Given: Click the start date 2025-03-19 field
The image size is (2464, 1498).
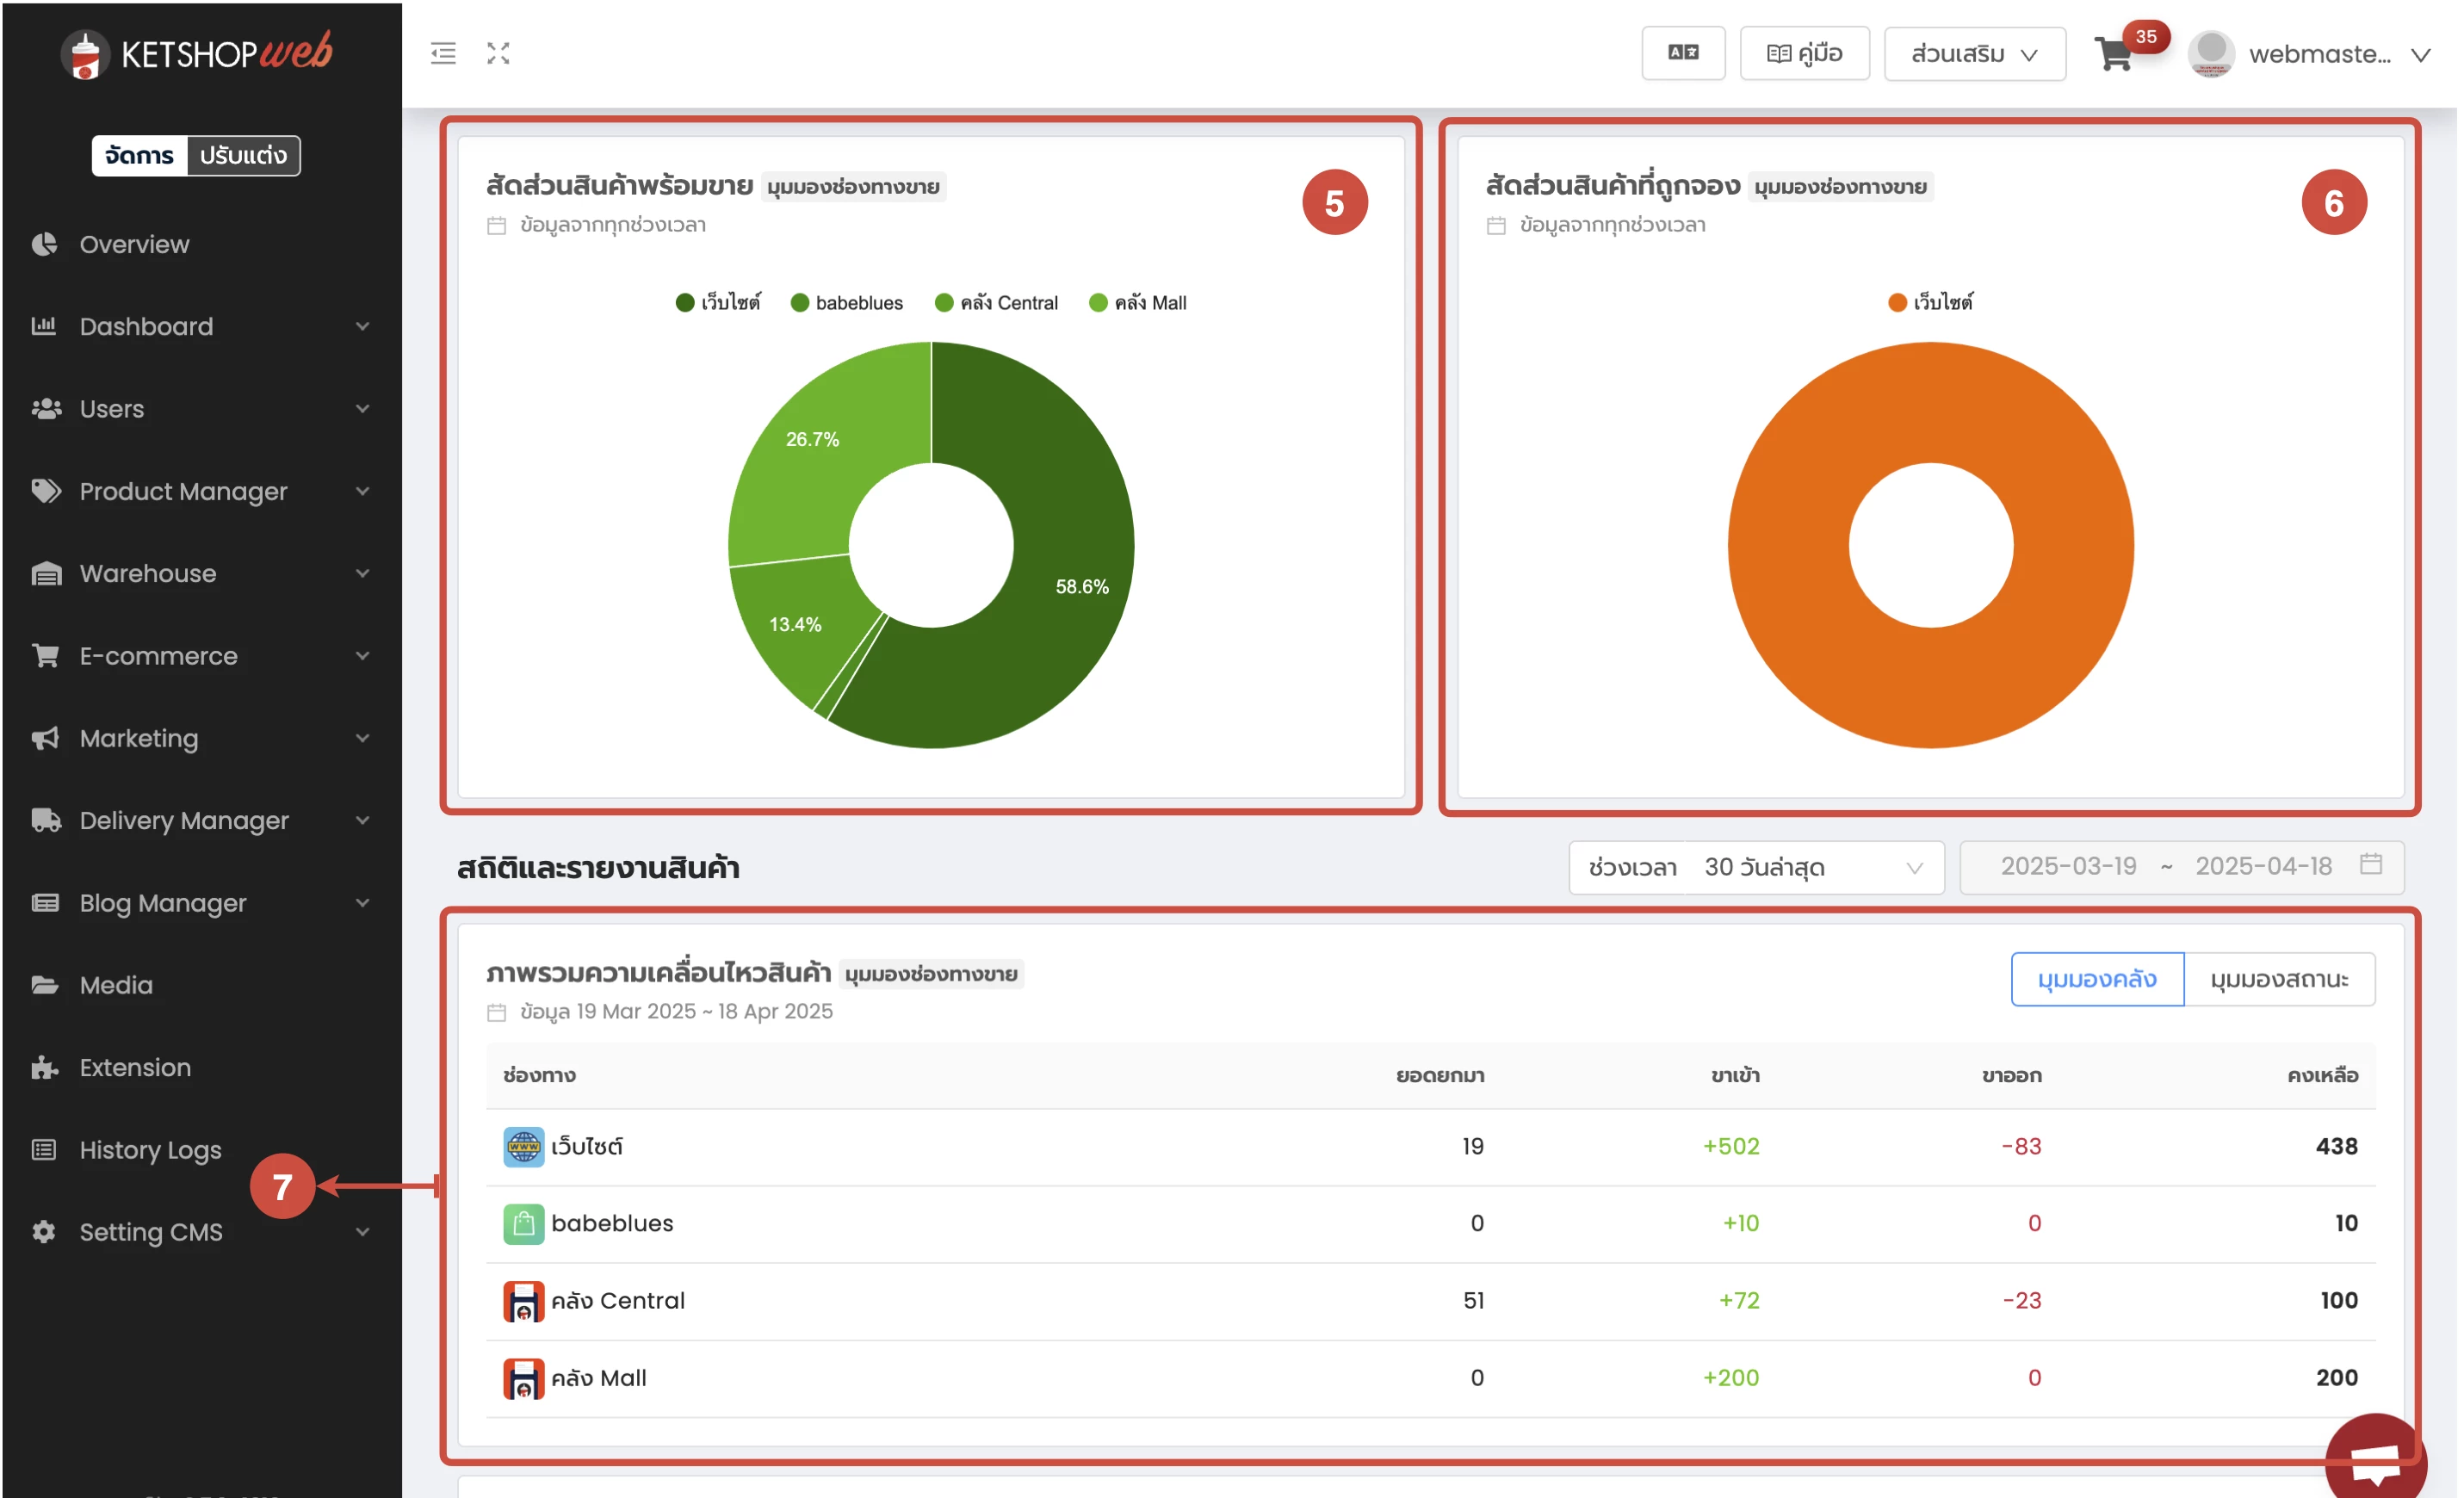Looking at the screenshot, I should (2068, 866).
